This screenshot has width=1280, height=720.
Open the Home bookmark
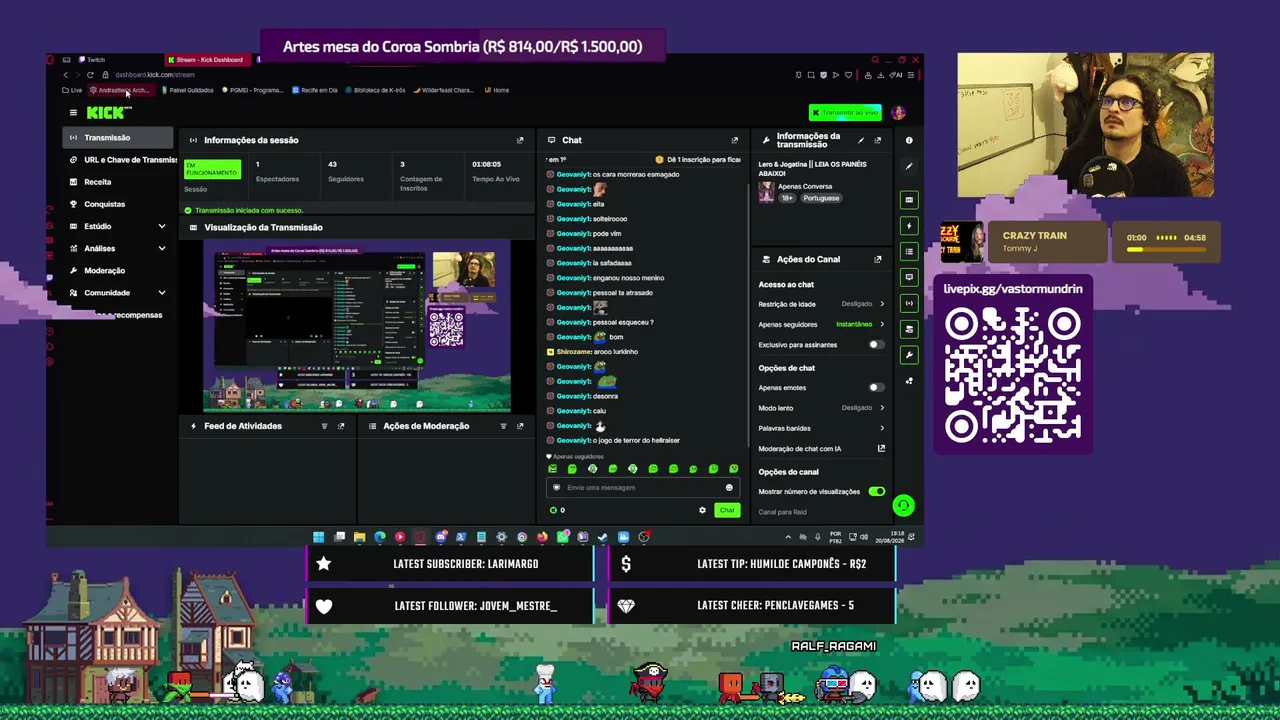[x=497, y=90]
